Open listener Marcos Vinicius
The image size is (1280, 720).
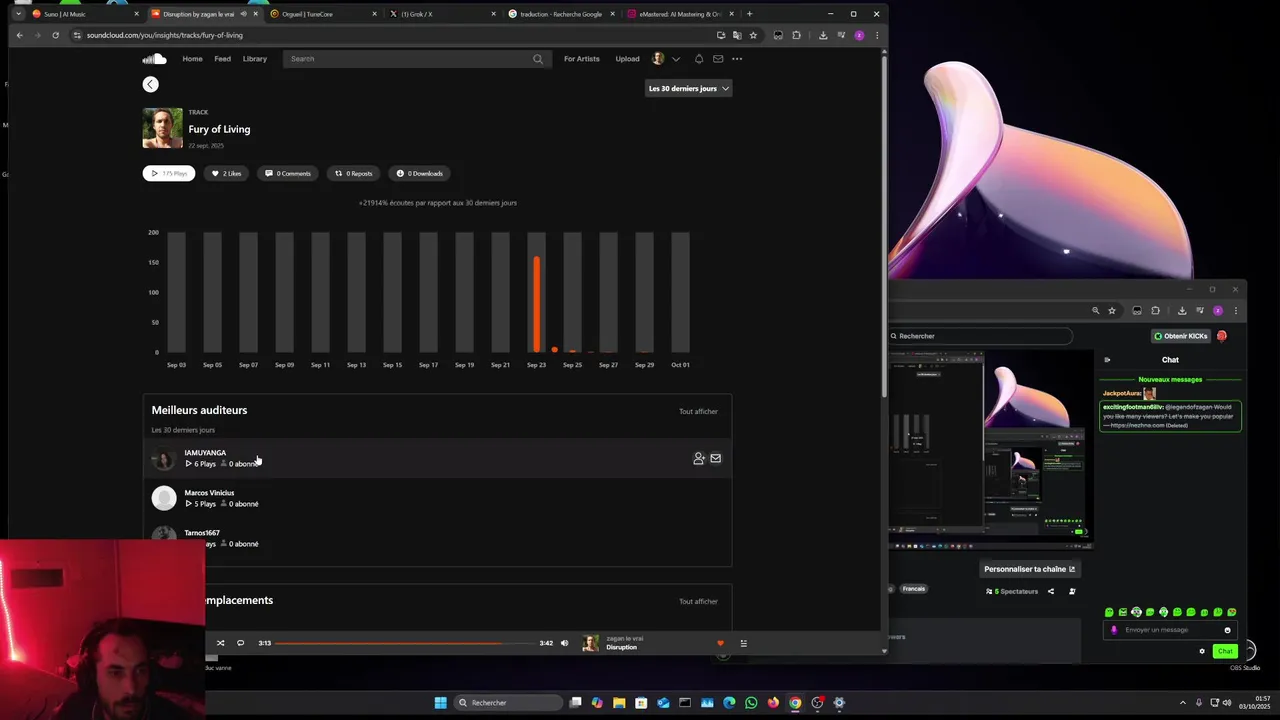tap(209, 493)
